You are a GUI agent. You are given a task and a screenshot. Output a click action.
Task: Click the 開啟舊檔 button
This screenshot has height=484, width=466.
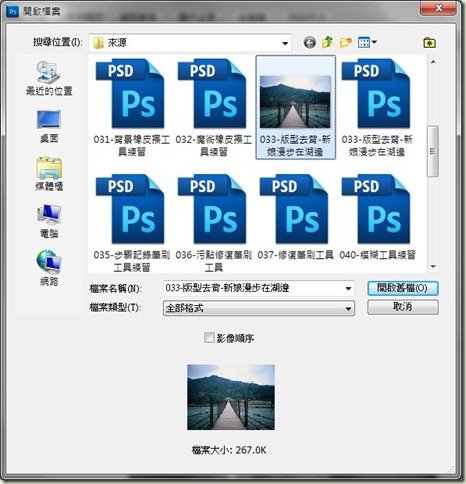[x=403, y=288]
